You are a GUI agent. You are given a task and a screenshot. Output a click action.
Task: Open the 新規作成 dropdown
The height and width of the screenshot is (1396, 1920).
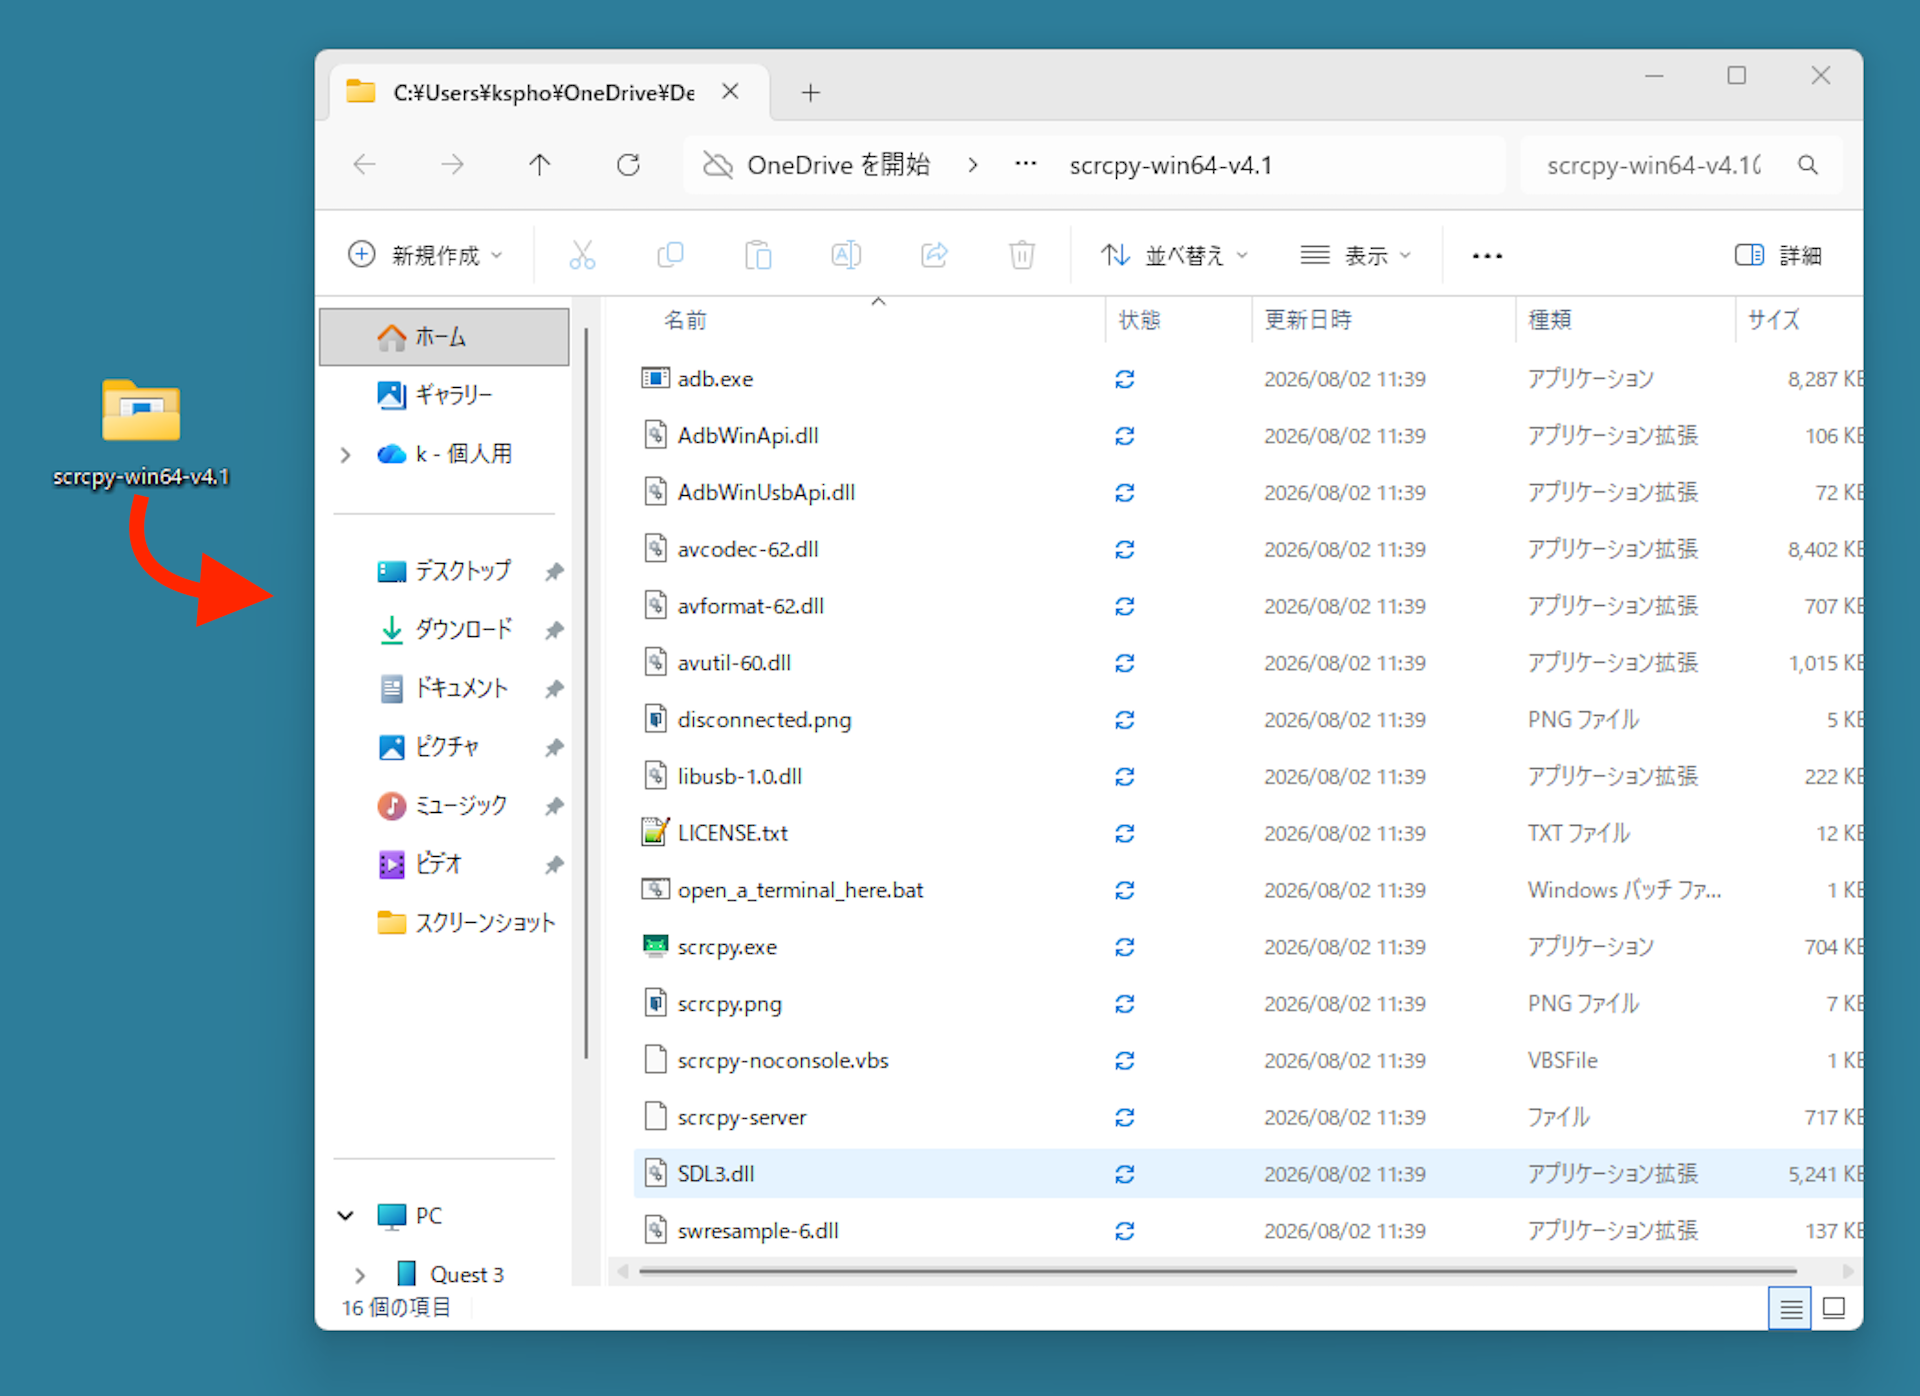(x=425, y=255)
